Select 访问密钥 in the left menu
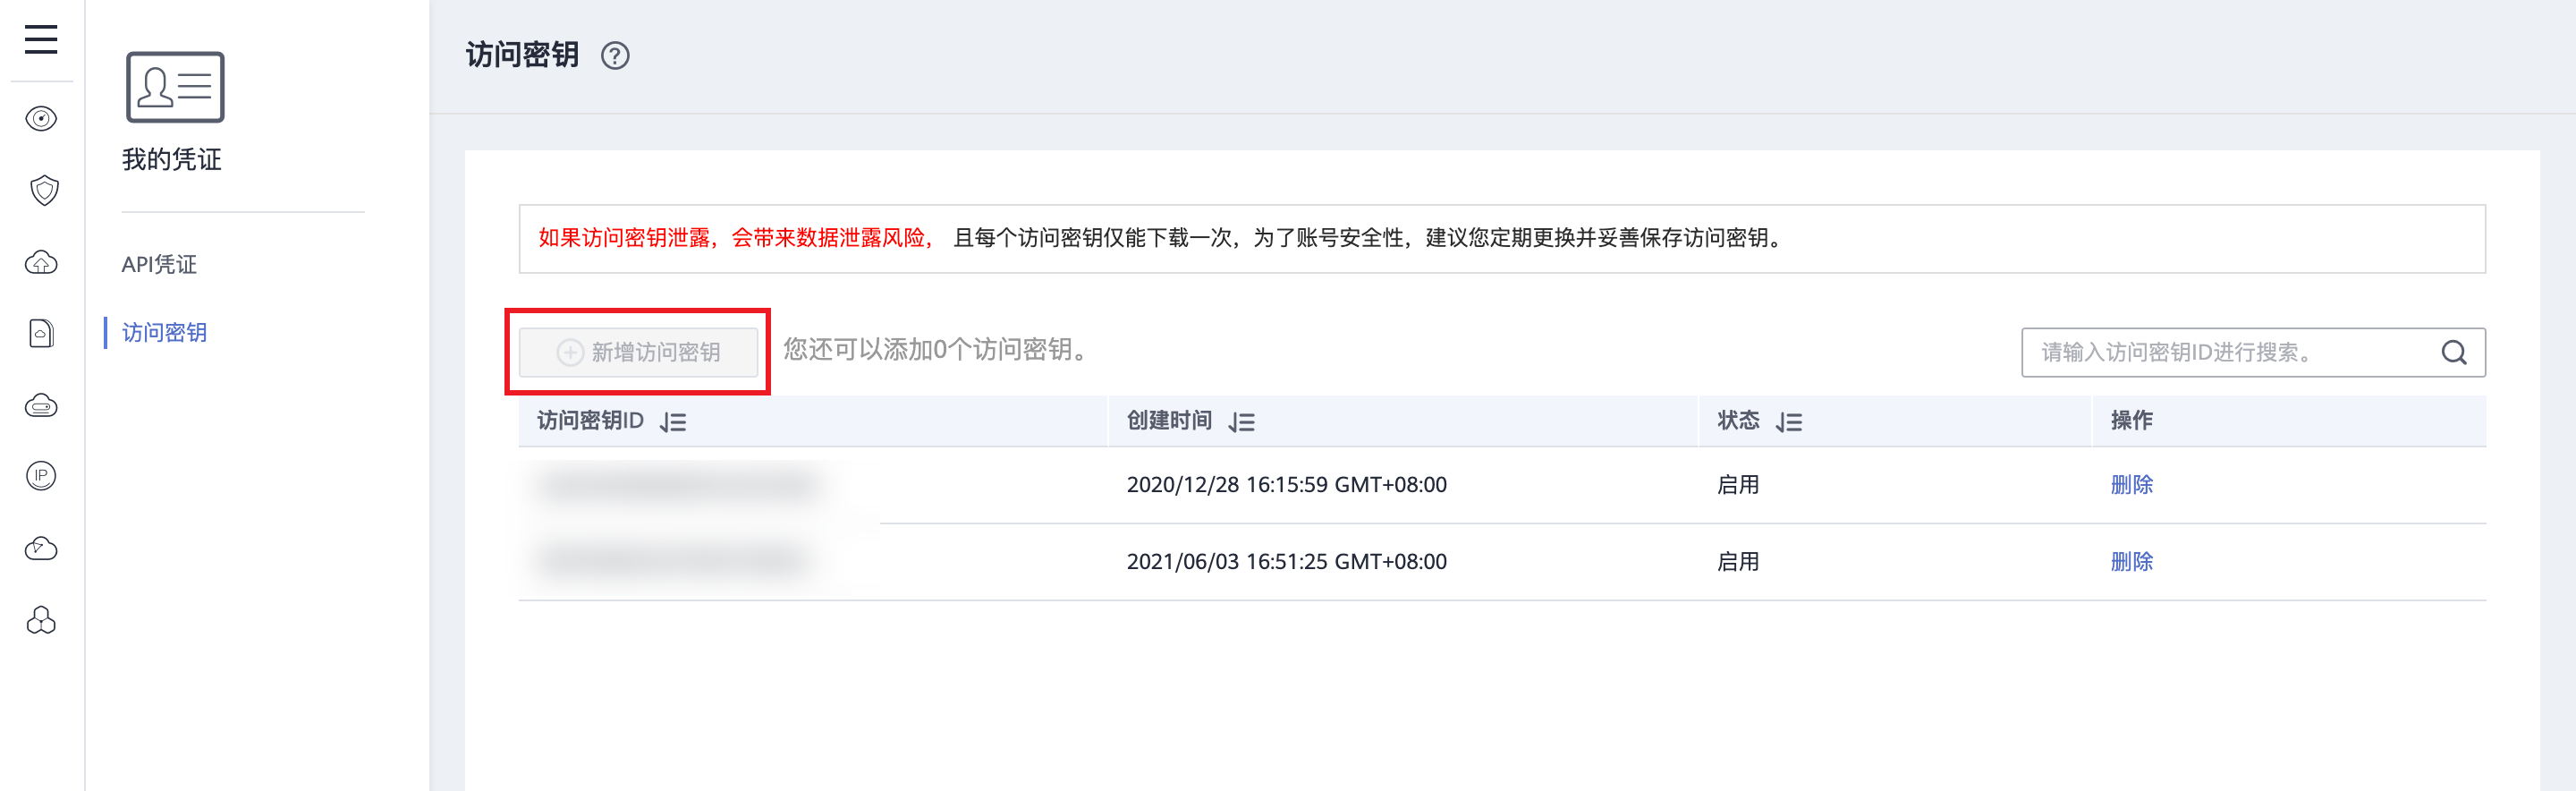This screenshot has height=791, width=2576. 164,332
